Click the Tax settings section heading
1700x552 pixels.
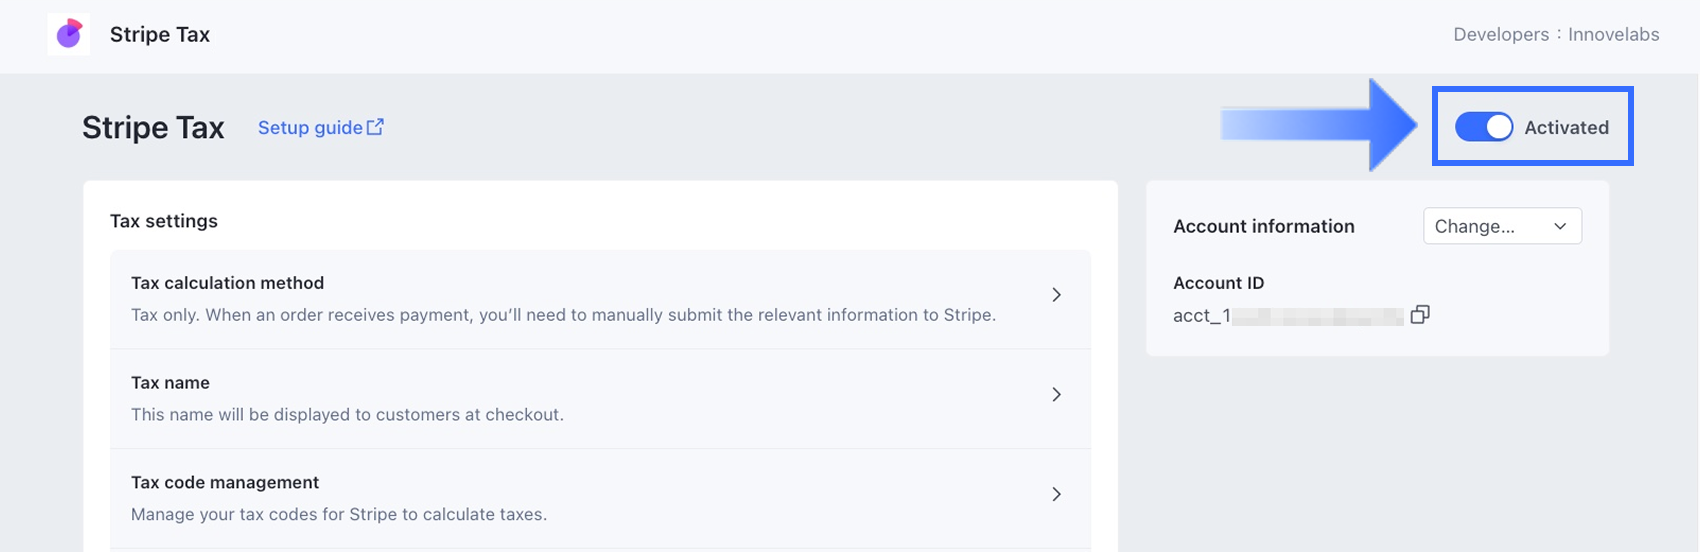click(164, 221)
